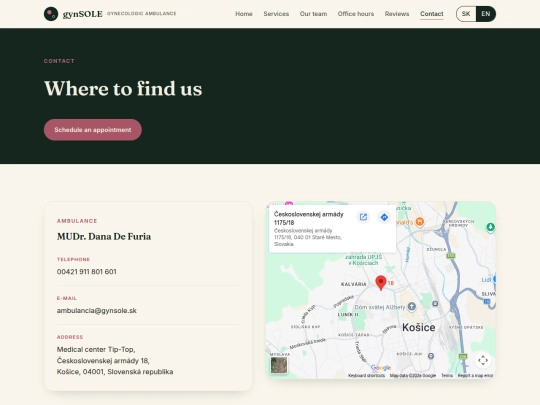Open the map's view larger map icon
The image size is (540, 405).
point(363,217)
